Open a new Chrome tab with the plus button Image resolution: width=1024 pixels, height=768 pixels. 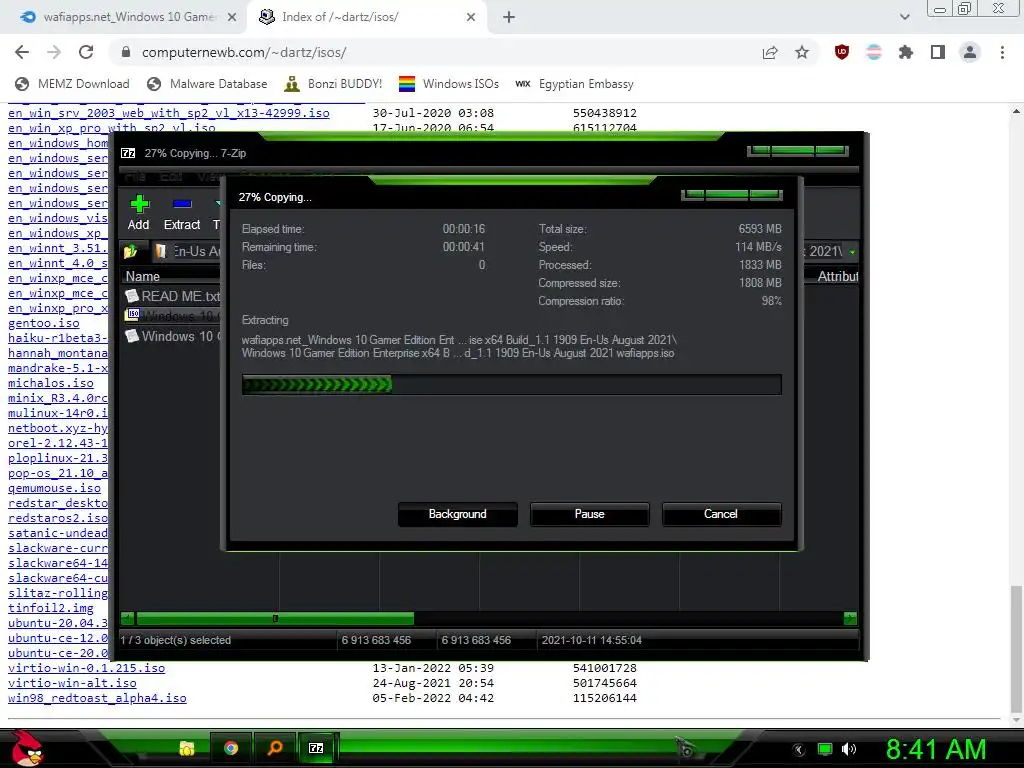[x=509, y=17]
